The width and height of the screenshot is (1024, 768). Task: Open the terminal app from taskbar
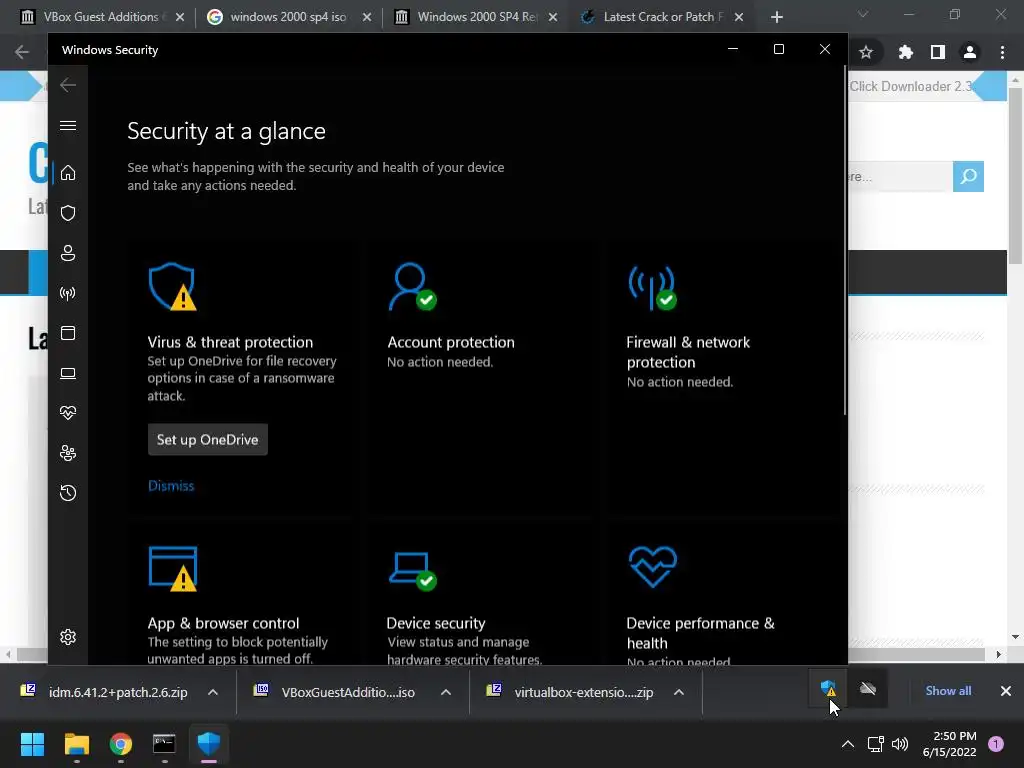(165, 744)
